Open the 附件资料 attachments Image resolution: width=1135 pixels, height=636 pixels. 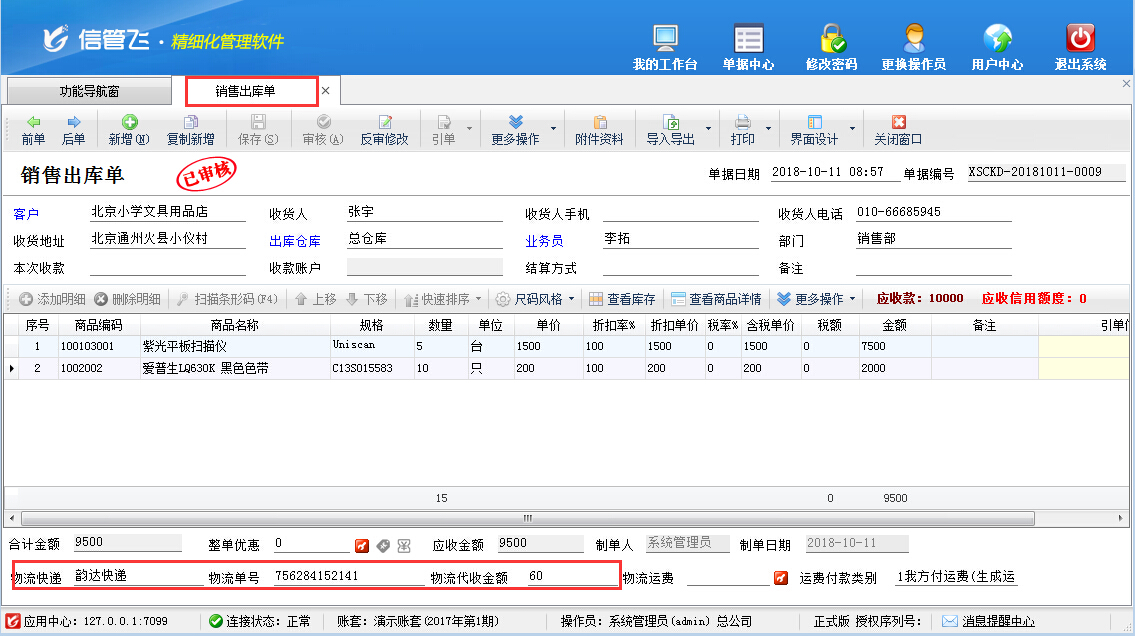pyautogui.click(x=599, y=130)
